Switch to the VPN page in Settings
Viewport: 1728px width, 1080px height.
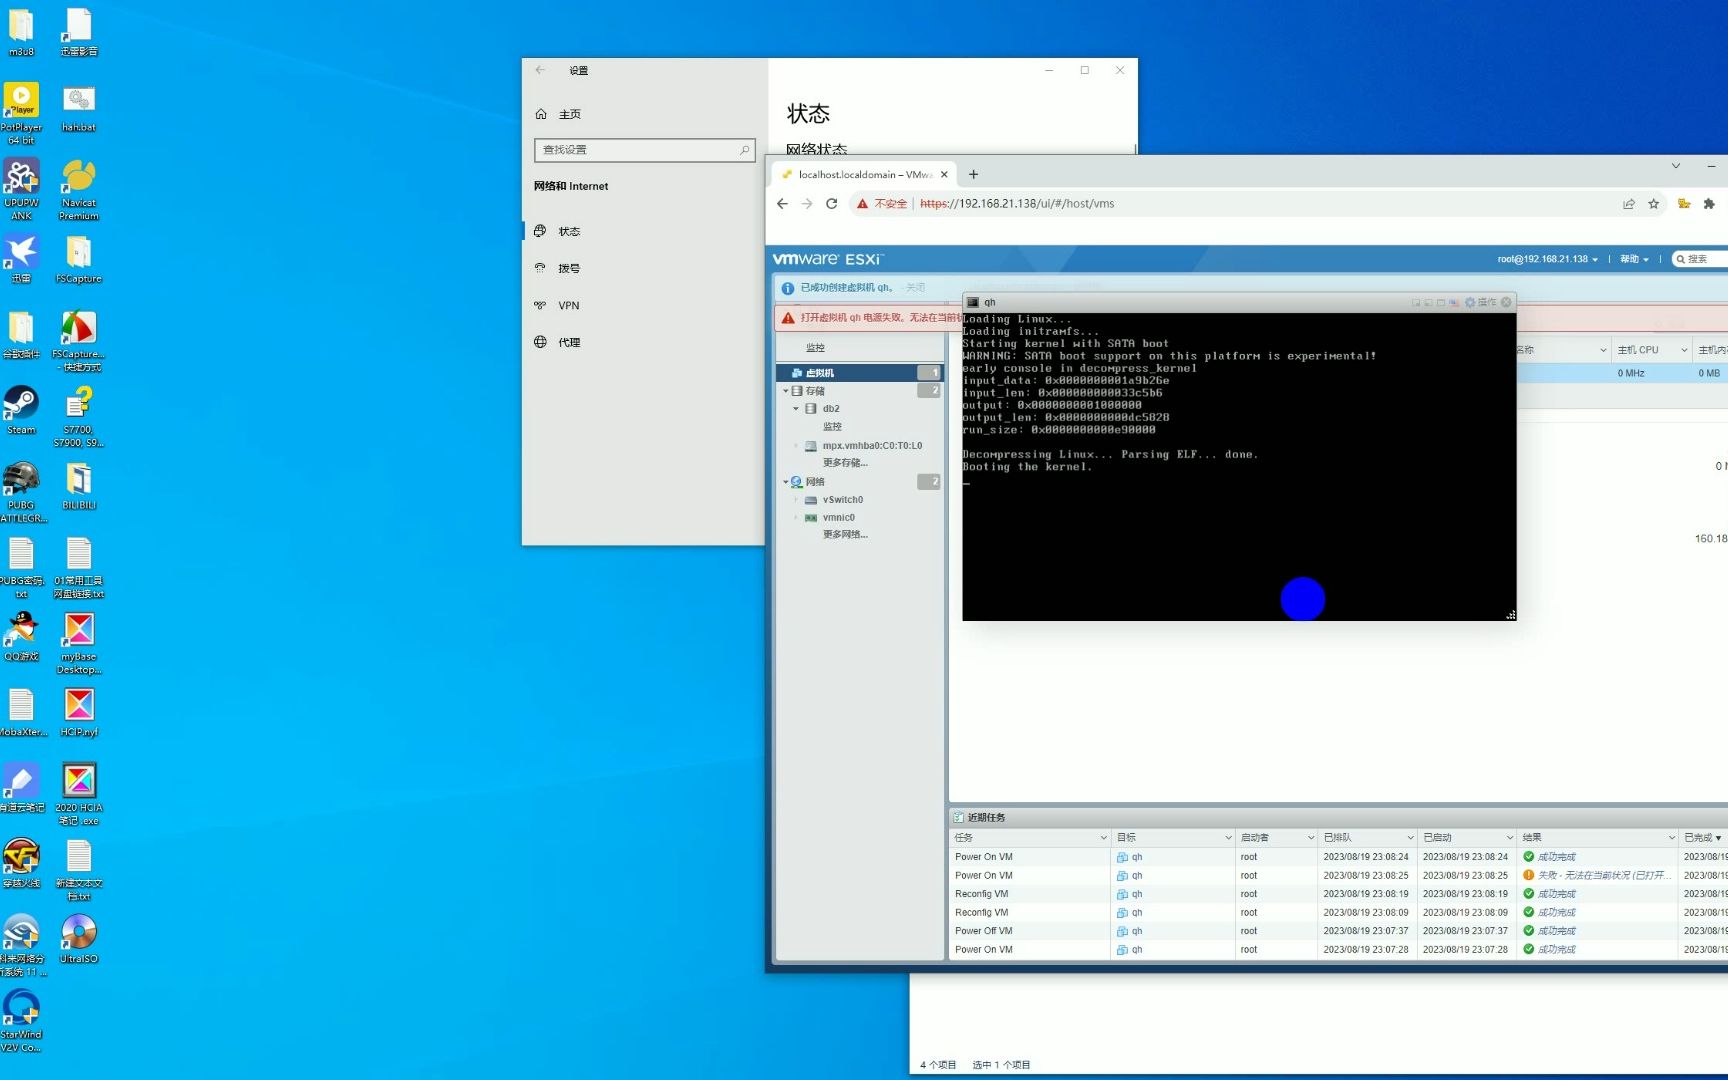[569, 305]
